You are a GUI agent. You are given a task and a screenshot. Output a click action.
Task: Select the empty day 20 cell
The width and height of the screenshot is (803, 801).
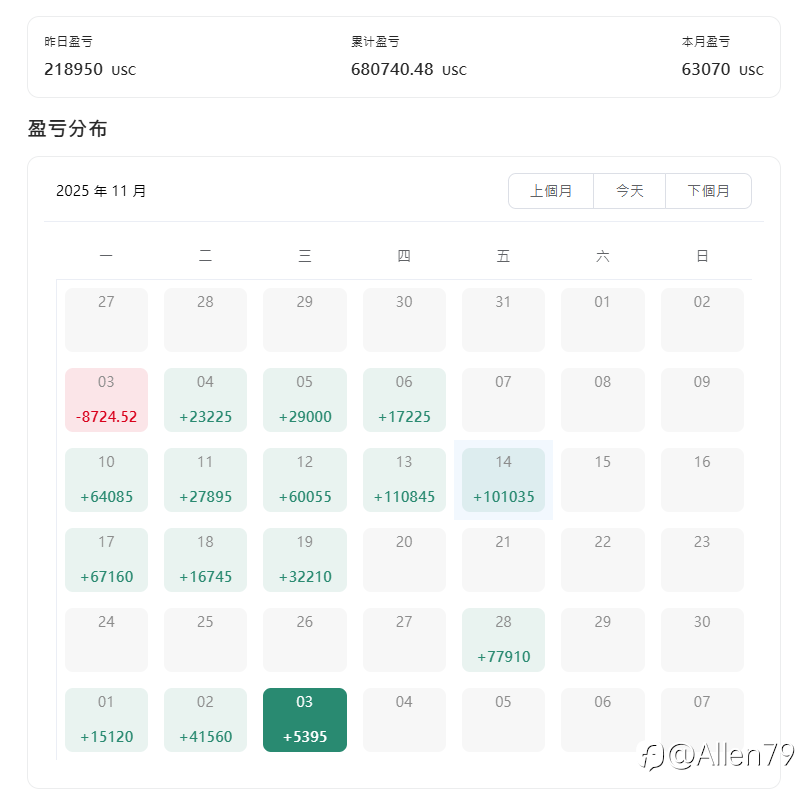pos(404,560)
